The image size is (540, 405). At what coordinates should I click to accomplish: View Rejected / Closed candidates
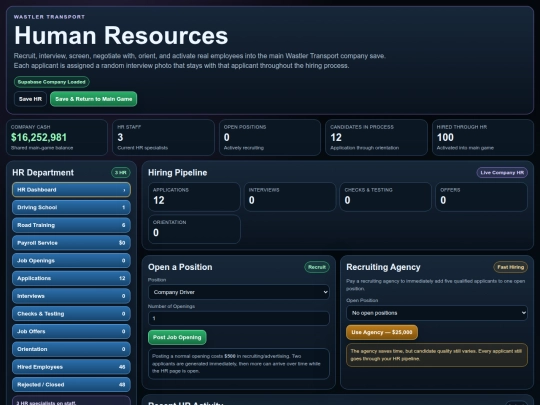71,385
